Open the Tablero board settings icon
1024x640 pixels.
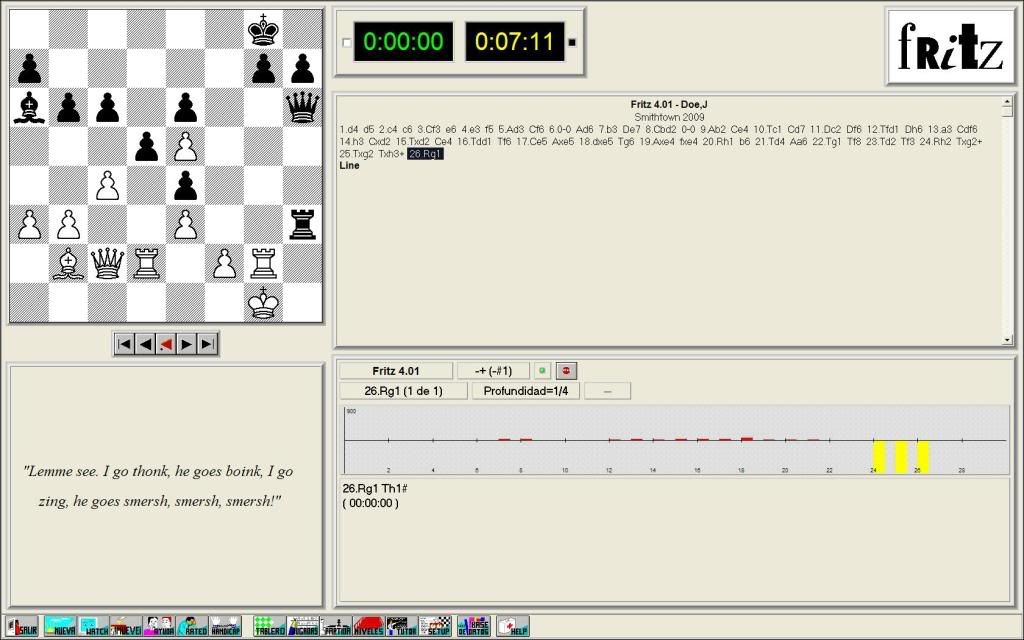point(269,626)
